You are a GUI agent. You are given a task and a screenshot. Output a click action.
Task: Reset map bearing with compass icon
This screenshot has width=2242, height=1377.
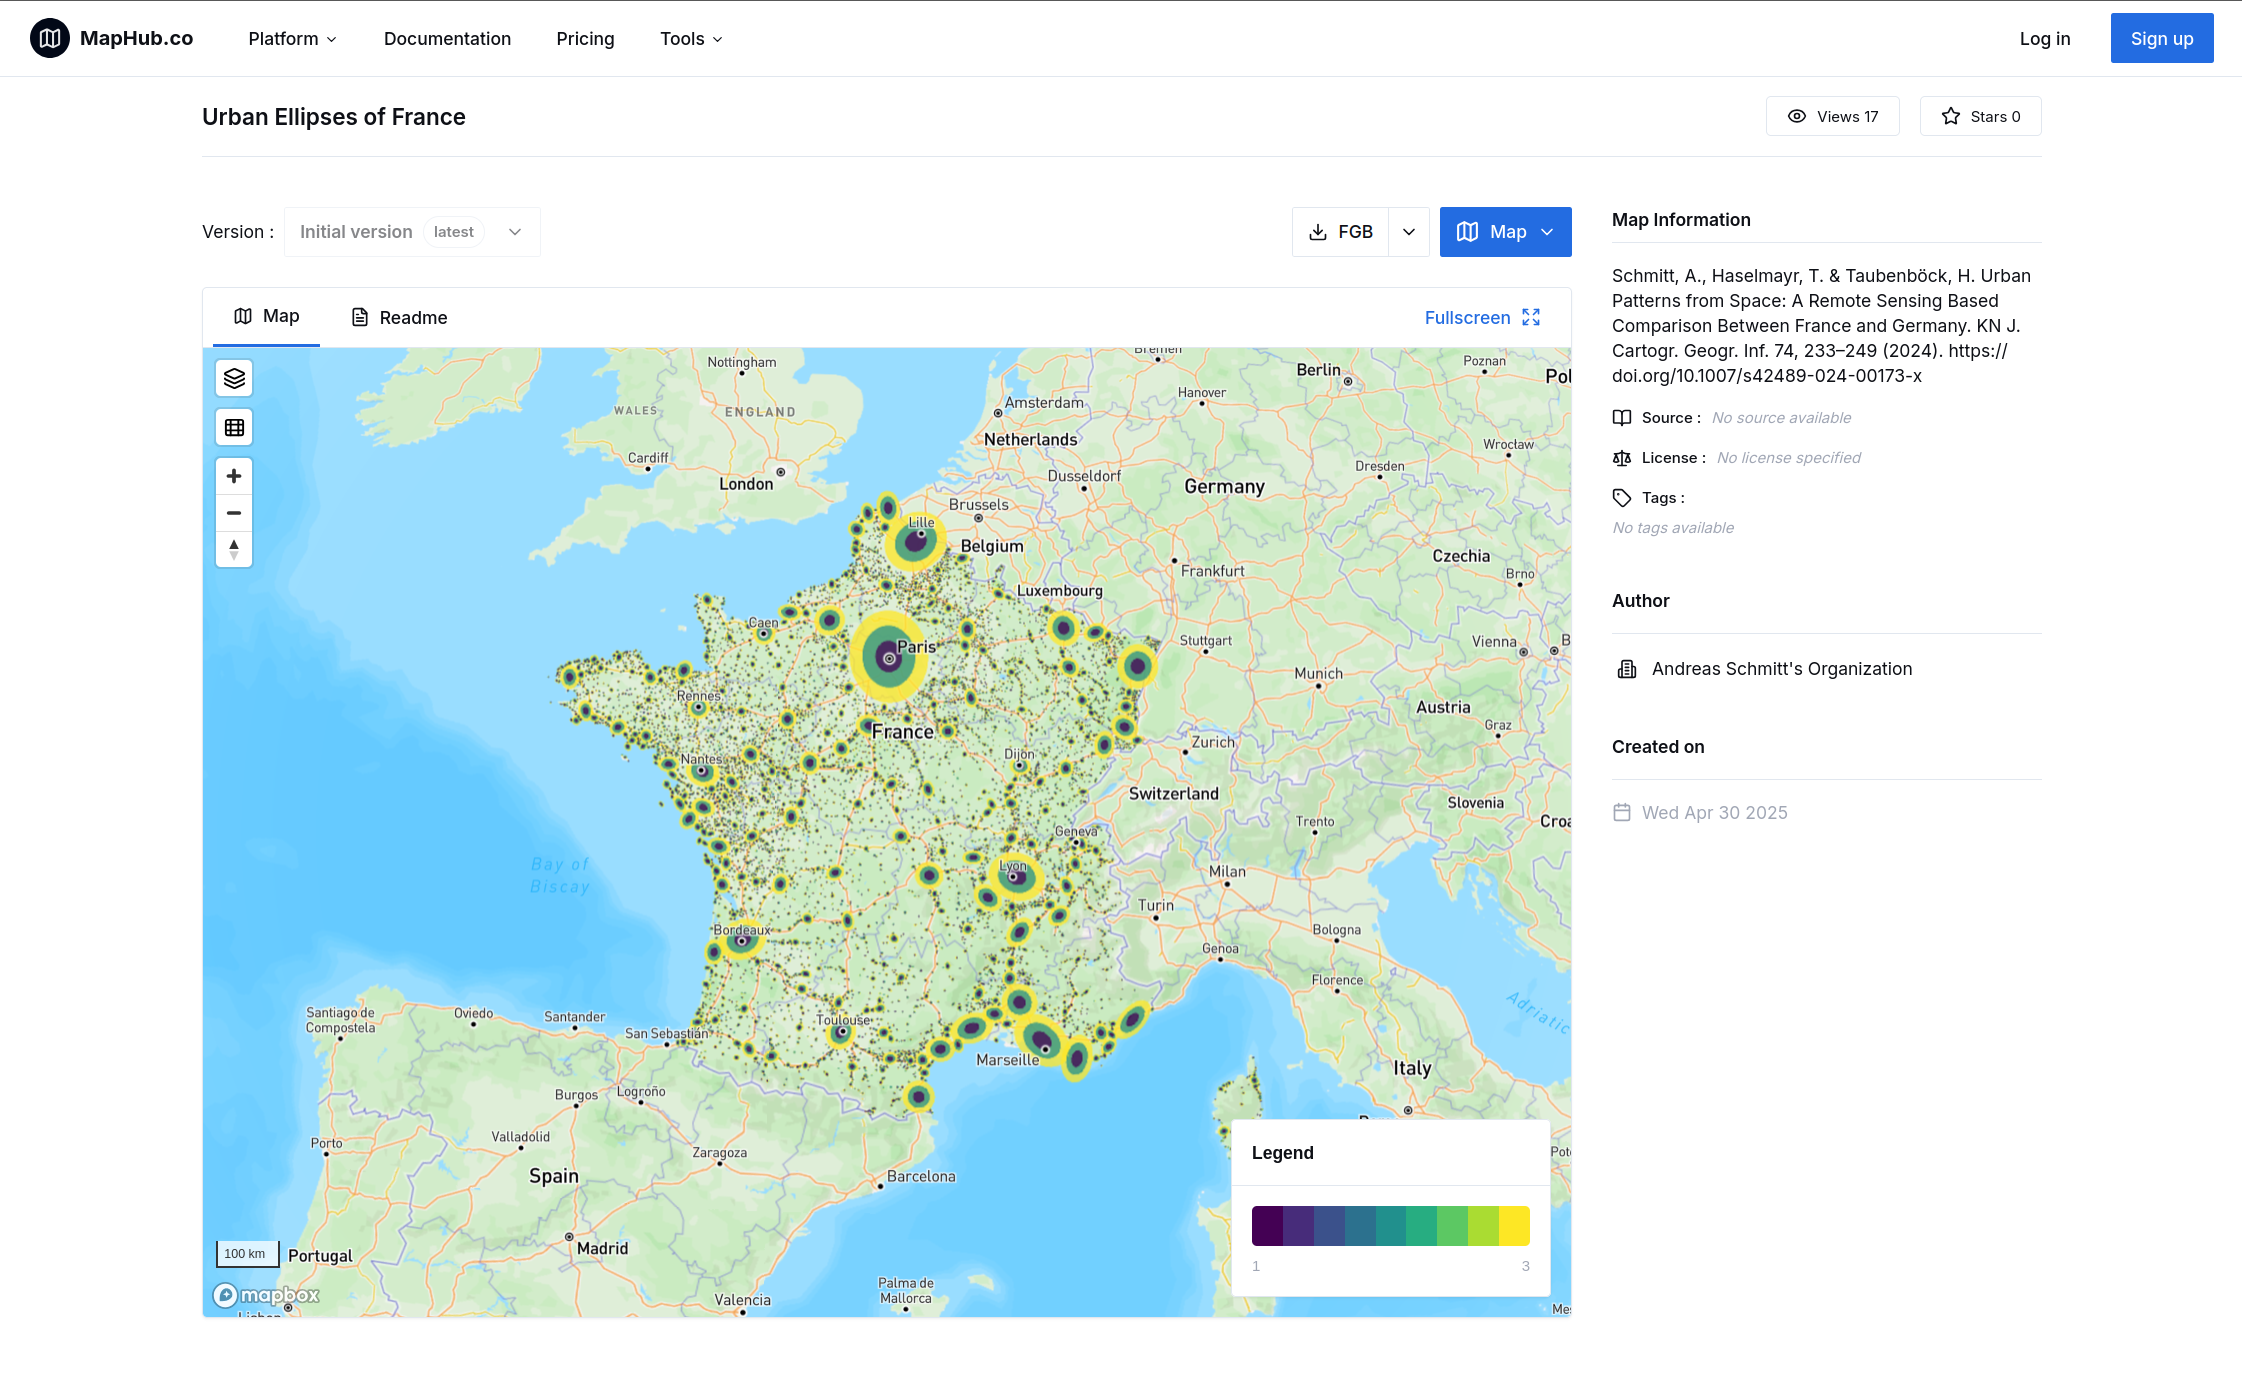click(234, 549)
